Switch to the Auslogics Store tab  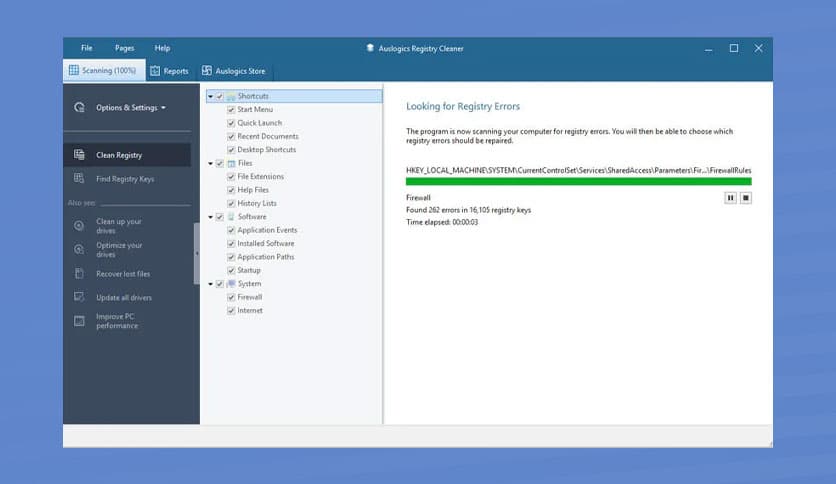pos(234,71)
